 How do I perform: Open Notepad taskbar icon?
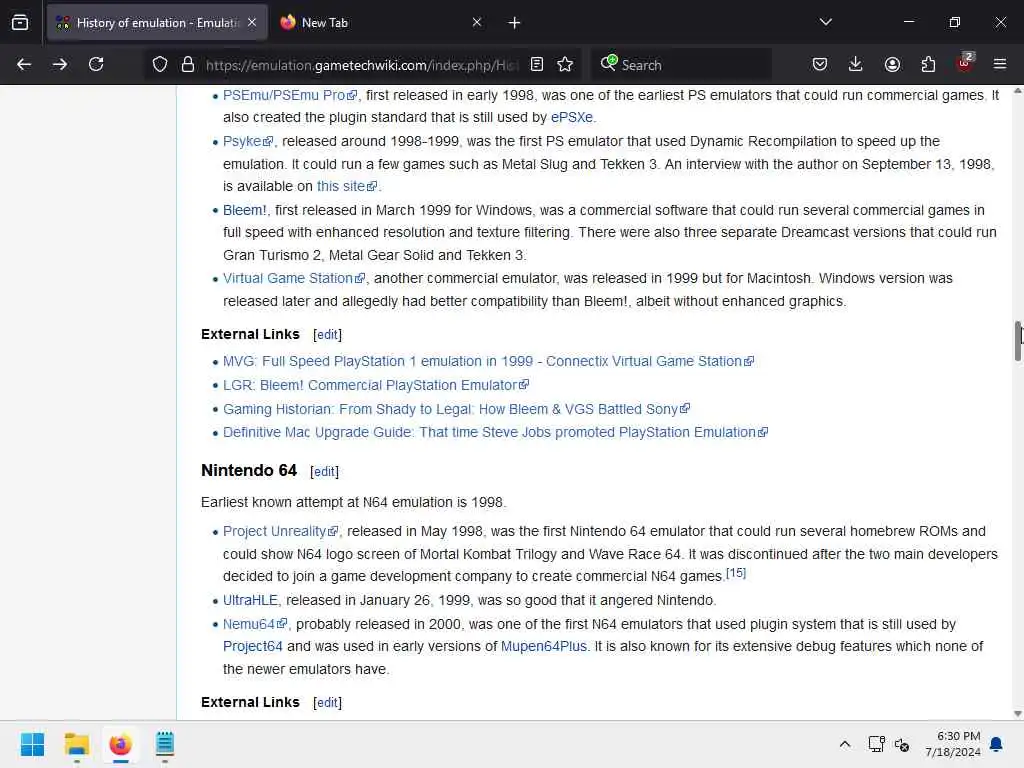coord(165,744)
